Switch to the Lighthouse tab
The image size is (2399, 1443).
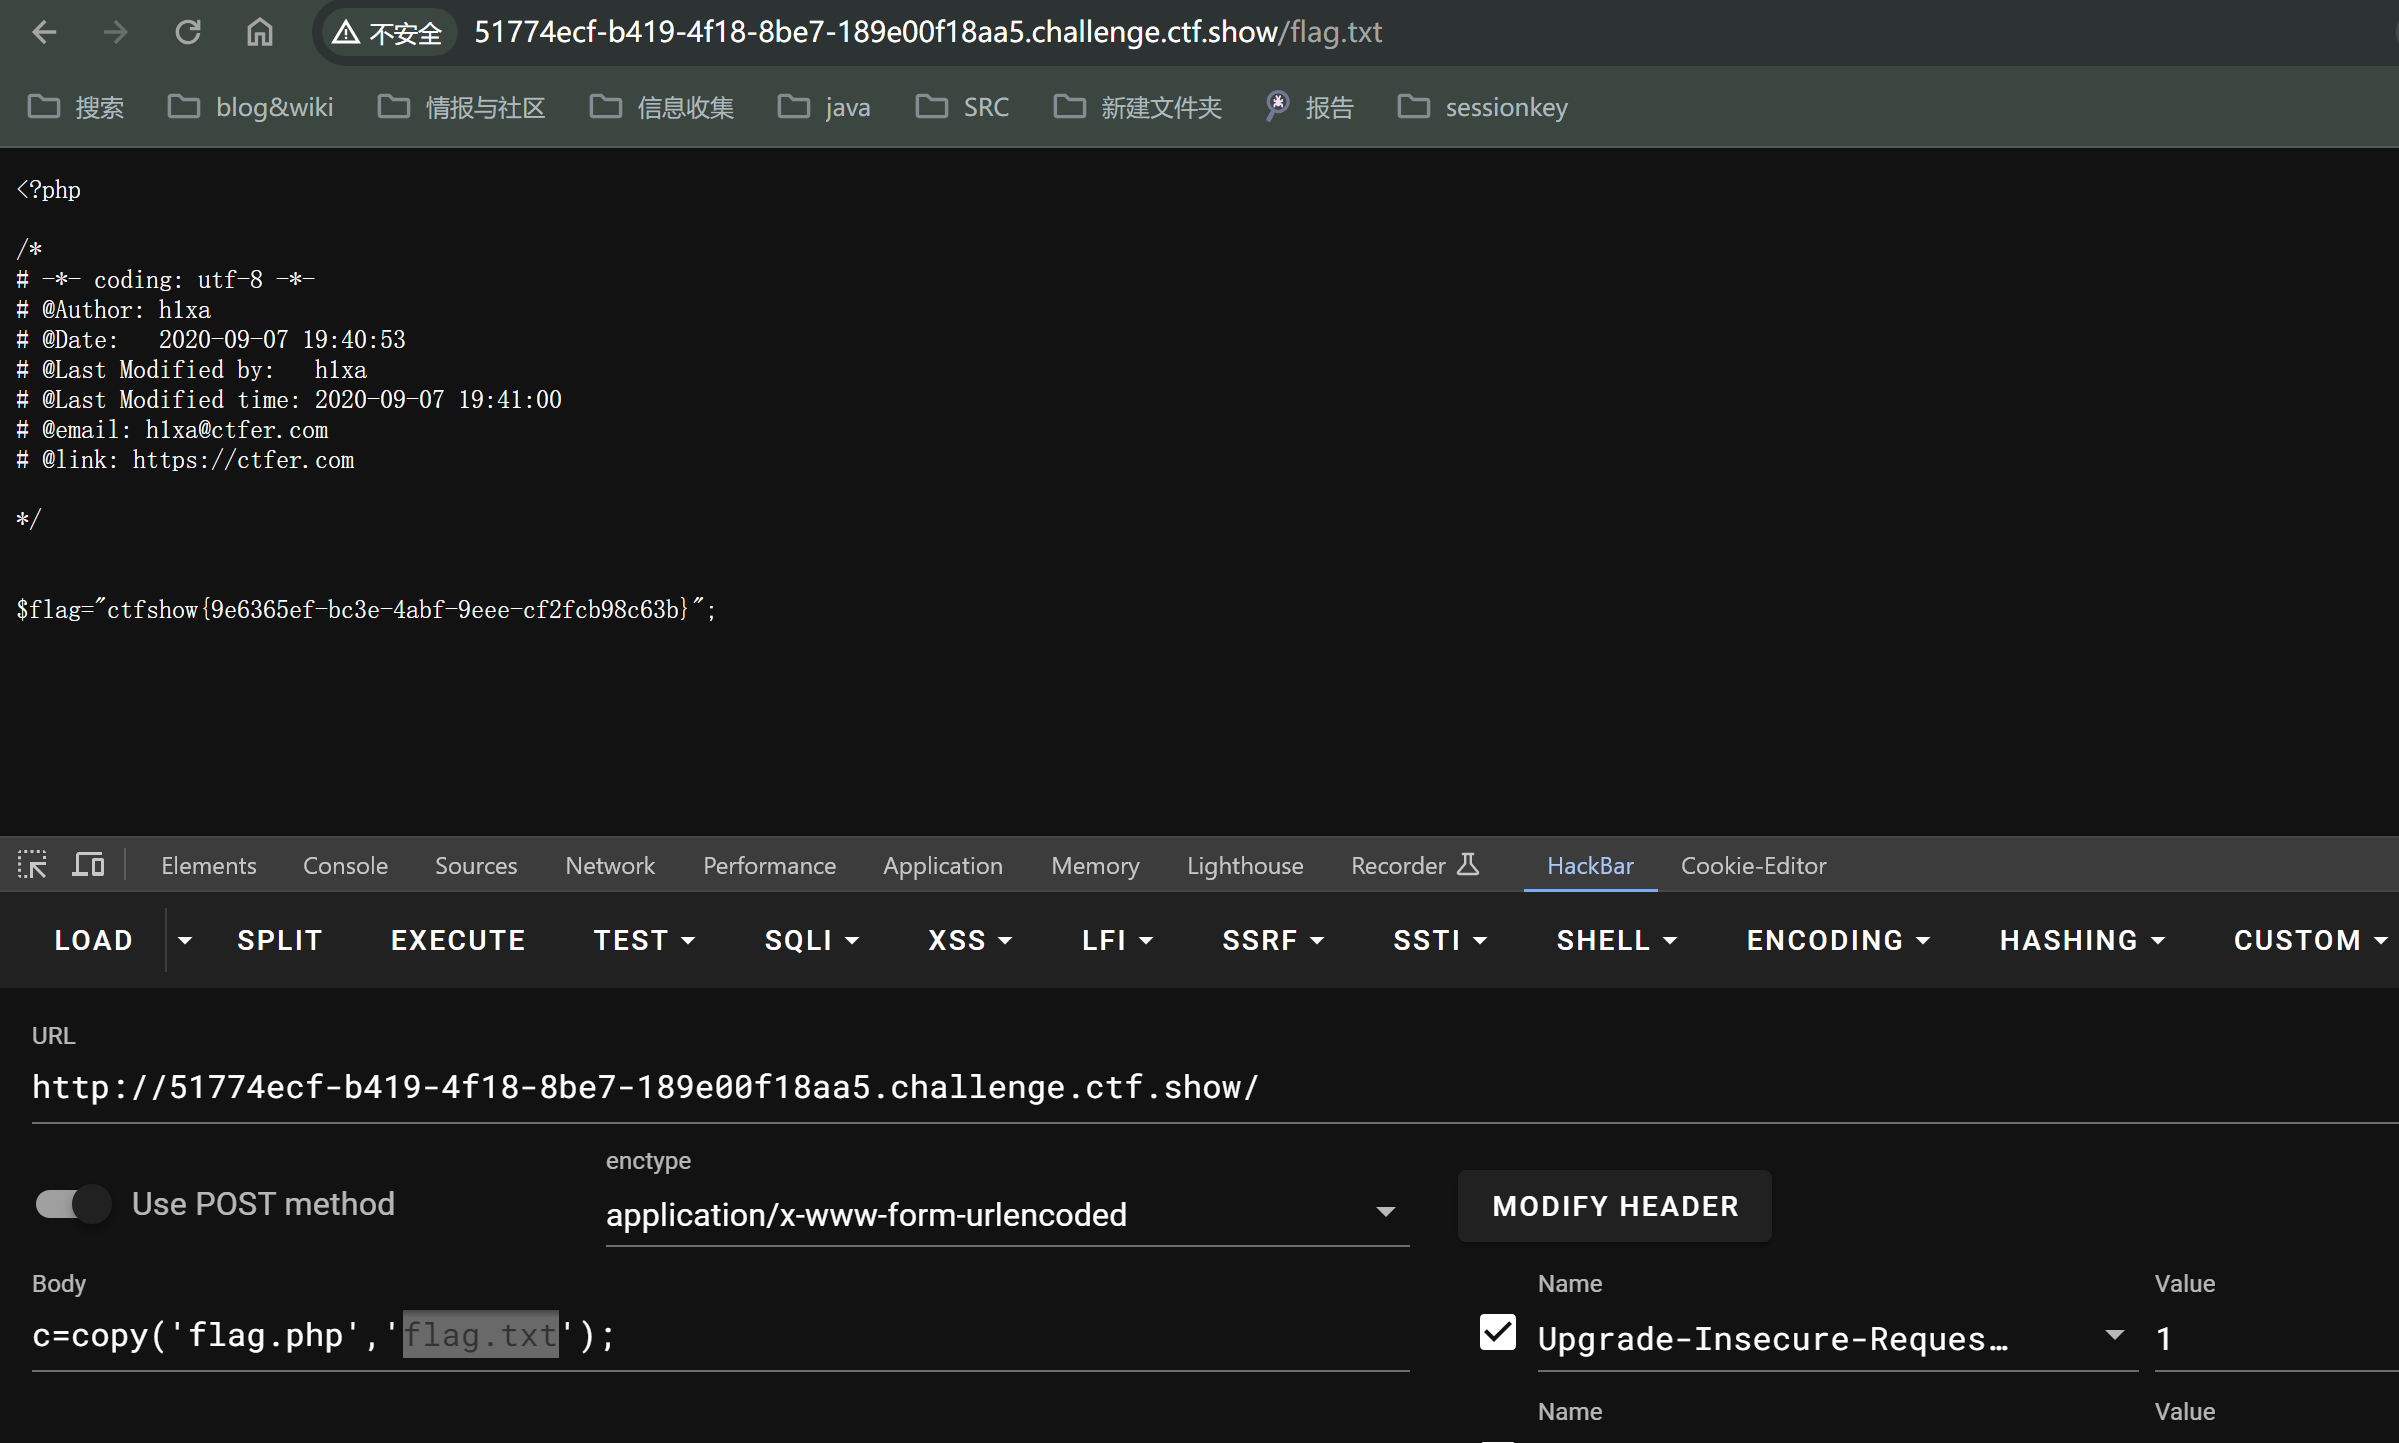[1245, 866]
